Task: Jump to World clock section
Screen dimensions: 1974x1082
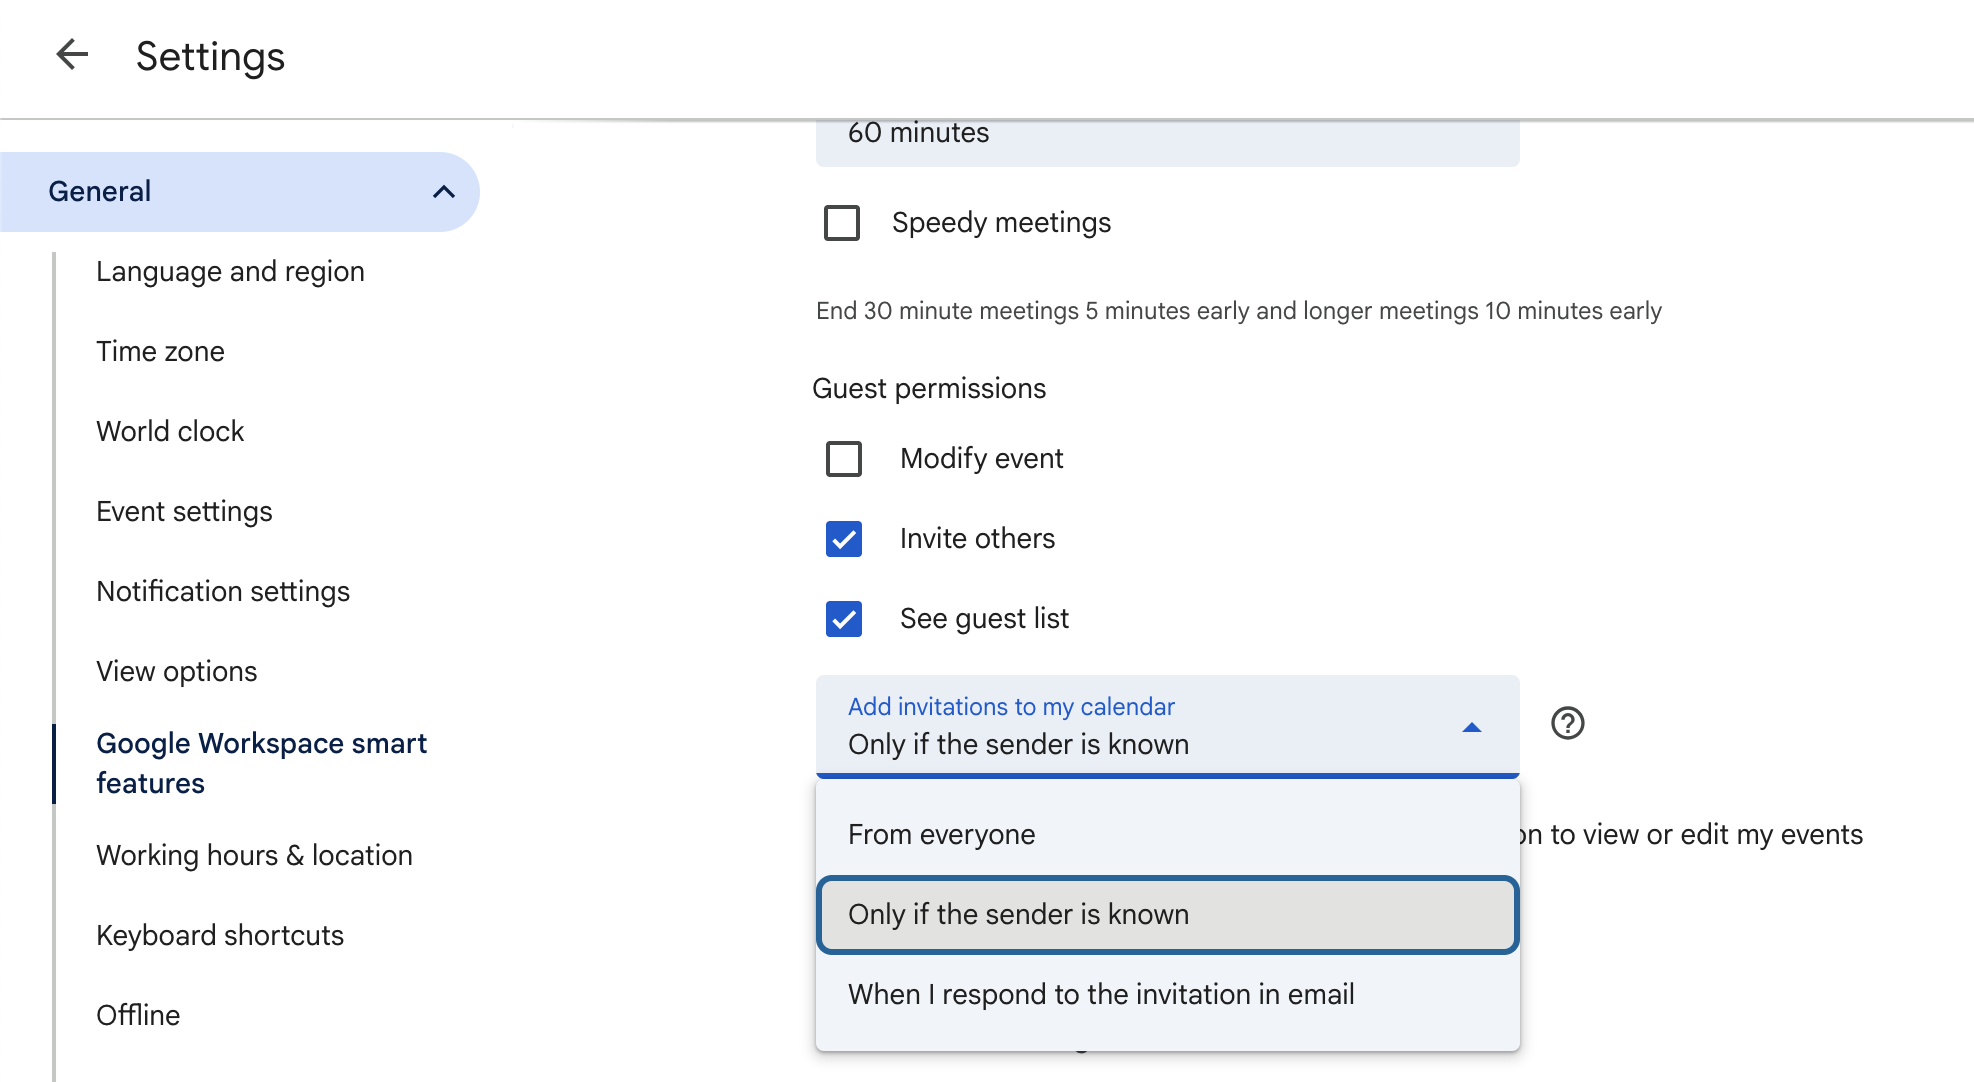Action: point(170,432)
